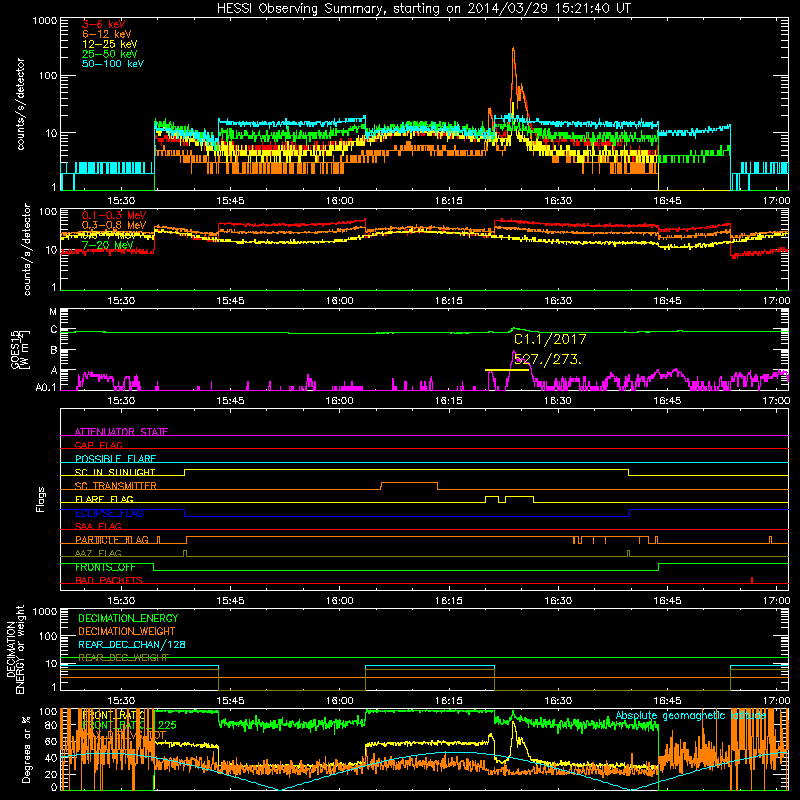The height and width of the screenshot is (800, 800).
Task: Click the Degrees or % axis title
Action: pyautogui.click(x=26, y=749)
